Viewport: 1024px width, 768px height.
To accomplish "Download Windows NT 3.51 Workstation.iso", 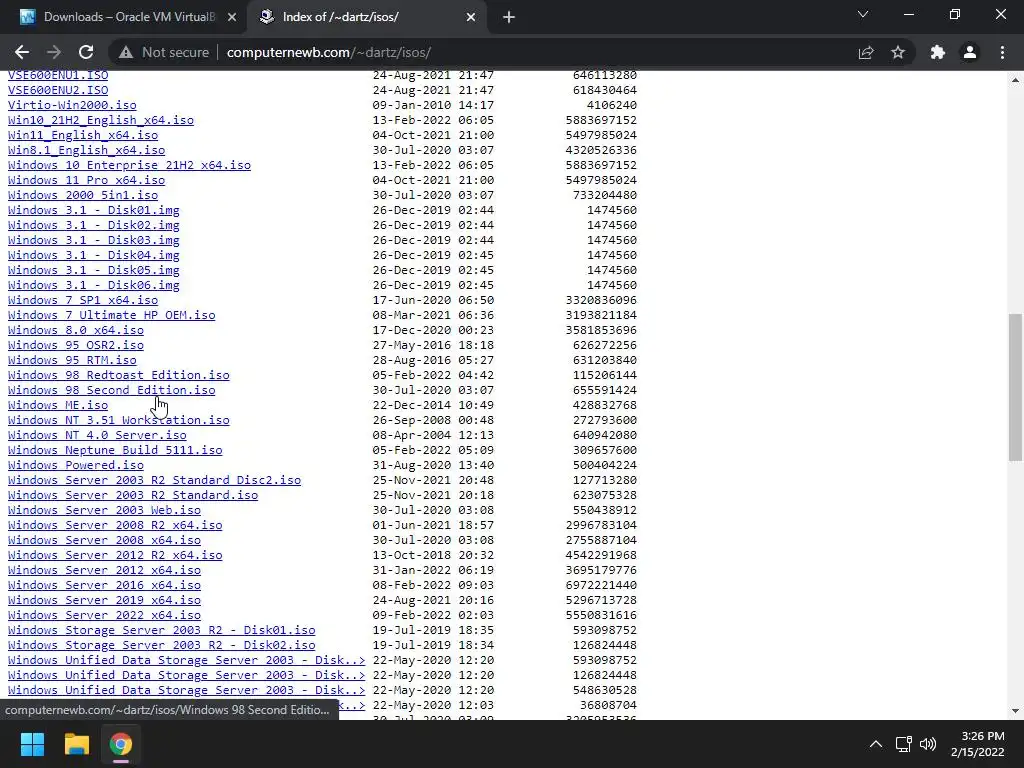I will 118,421.
